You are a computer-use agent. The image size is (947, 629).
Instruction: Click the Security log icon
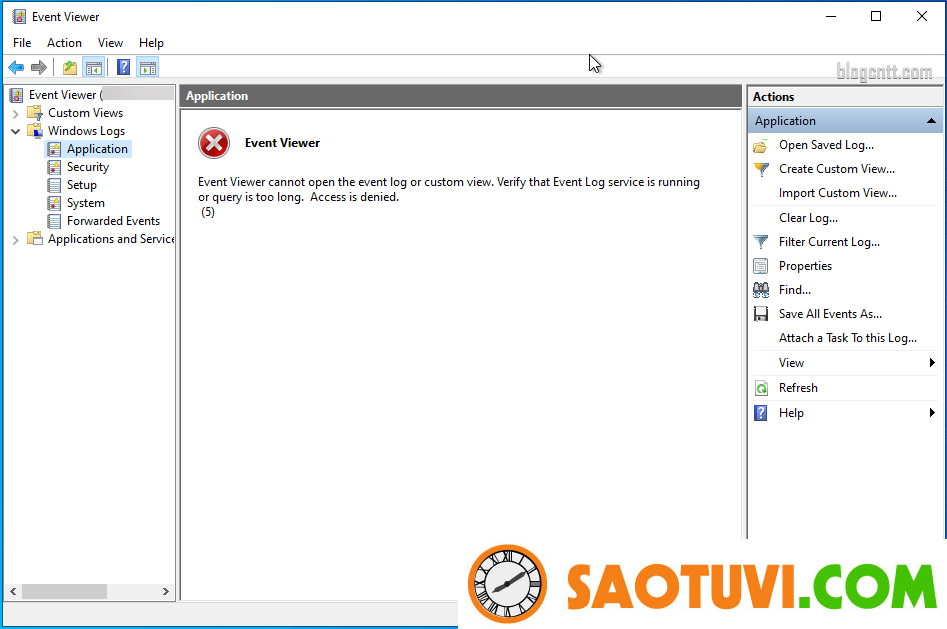(x=54, y=167)
